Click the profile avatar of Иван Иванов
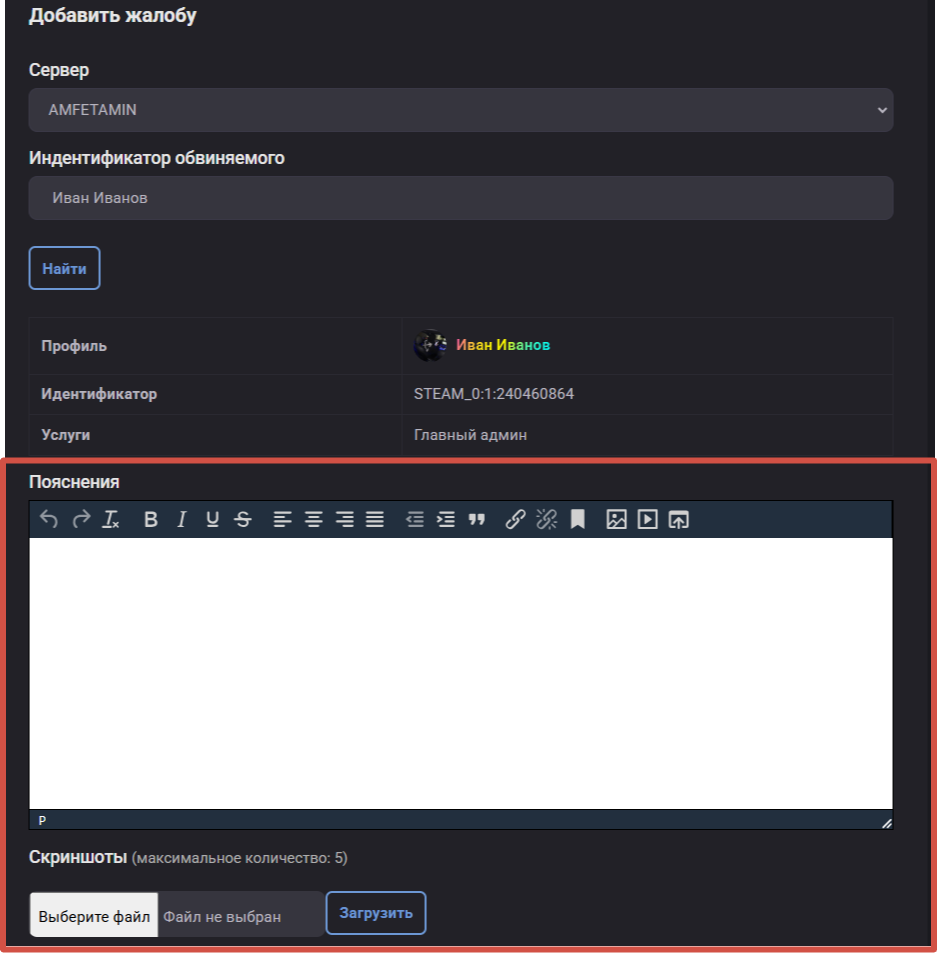 click(x=430, y=345)
